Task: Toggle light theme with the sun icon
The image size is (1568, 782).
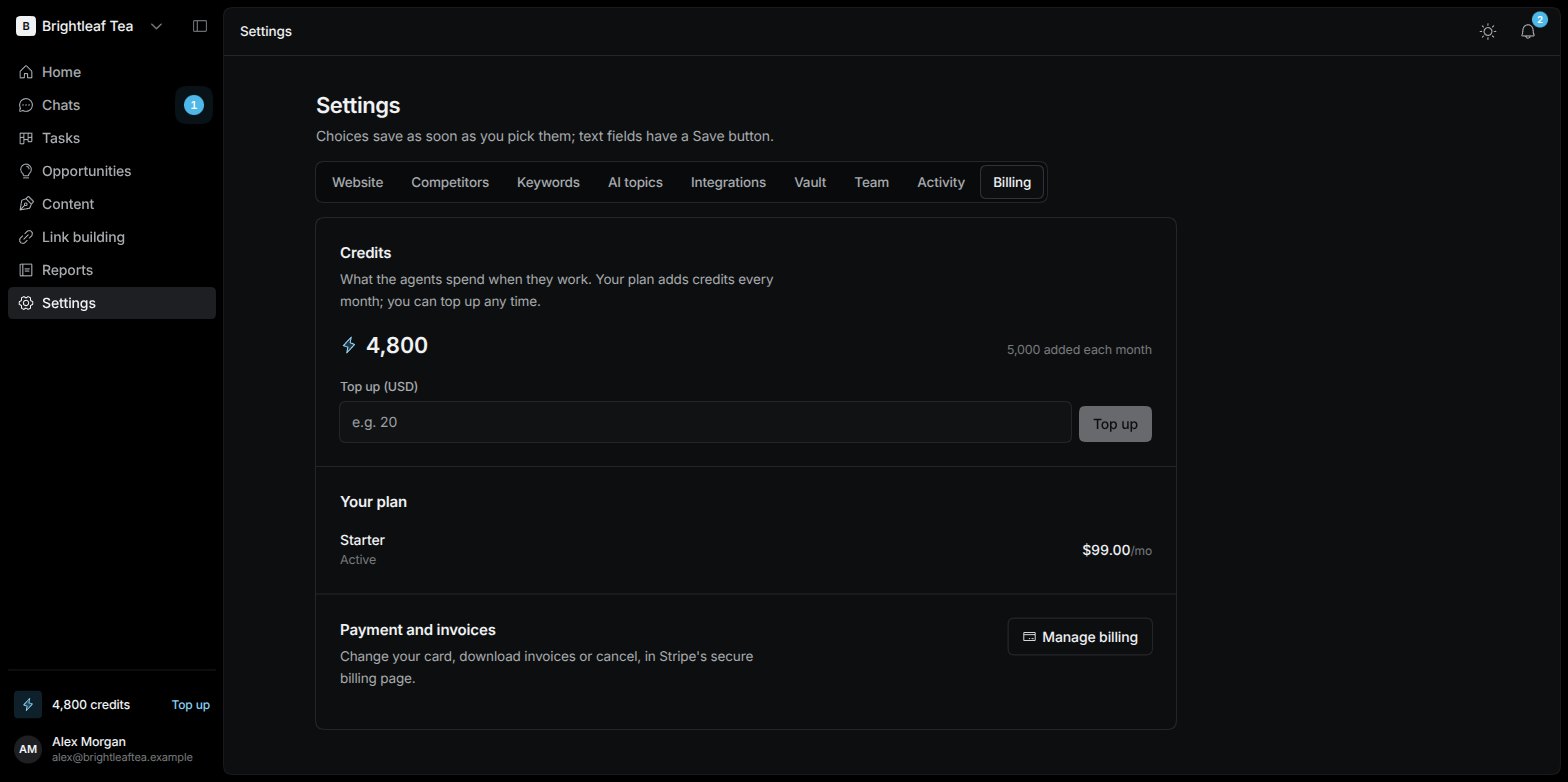Action: point(1488,31)
